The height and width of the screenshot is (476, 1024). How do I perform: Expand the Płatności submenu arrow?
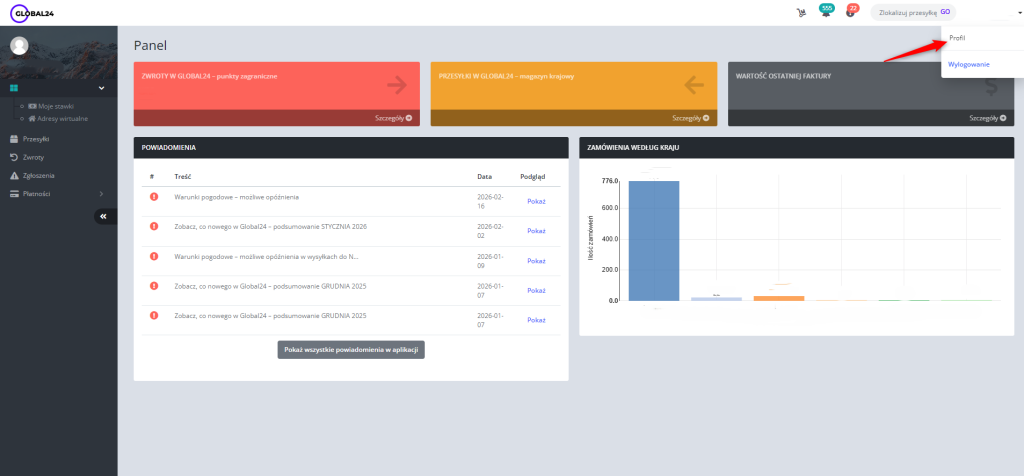[100, 193]
